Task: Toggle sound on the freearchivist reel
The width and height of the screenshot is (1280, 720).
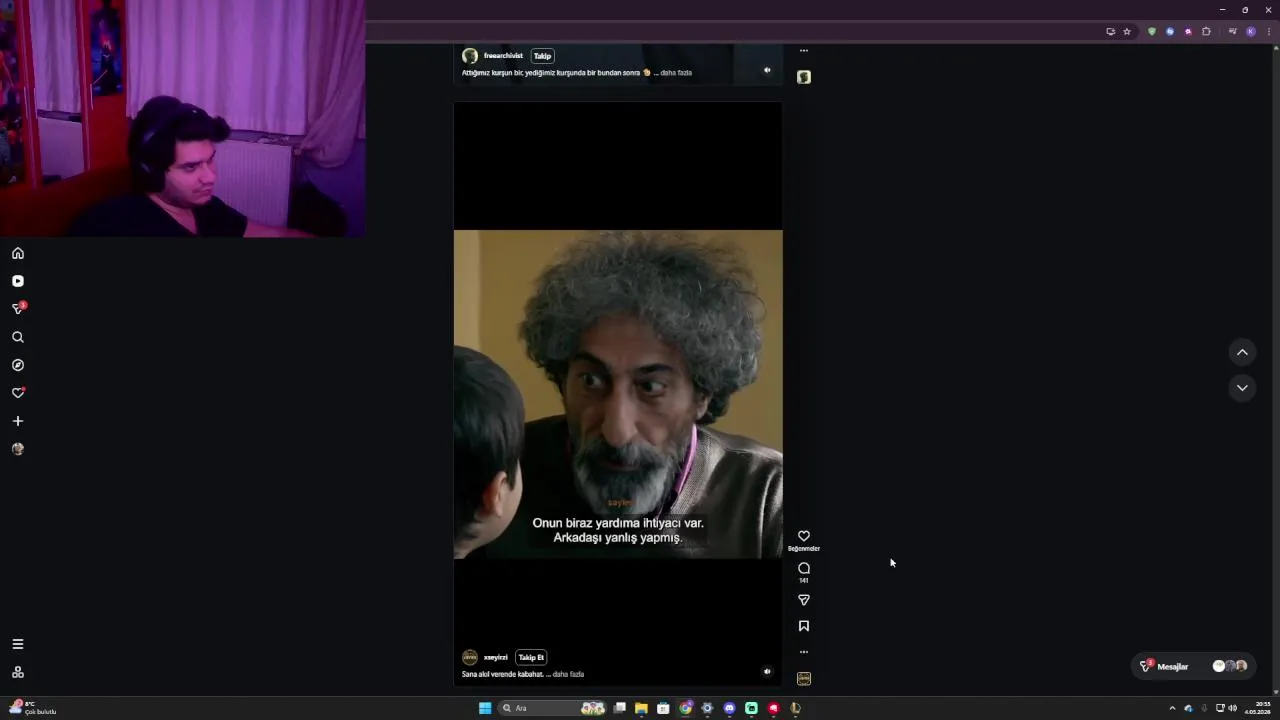Action: (x=767, y=70)
